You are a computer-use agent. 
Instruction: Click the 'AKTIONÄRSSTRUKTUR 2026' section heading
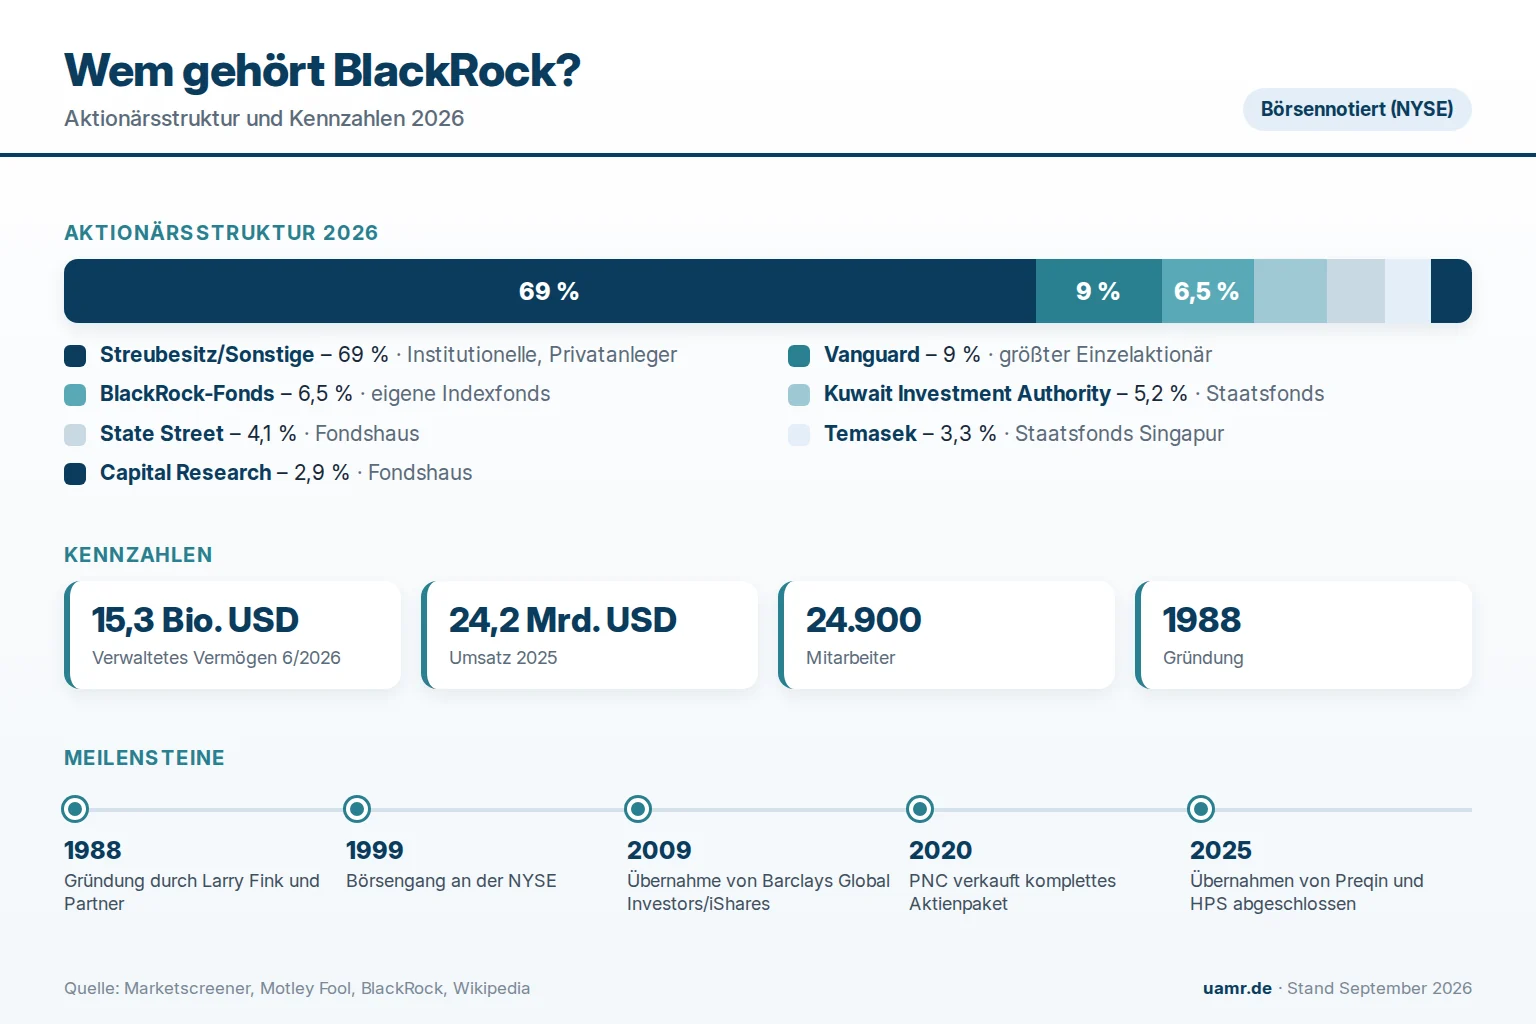coord(221,233)
